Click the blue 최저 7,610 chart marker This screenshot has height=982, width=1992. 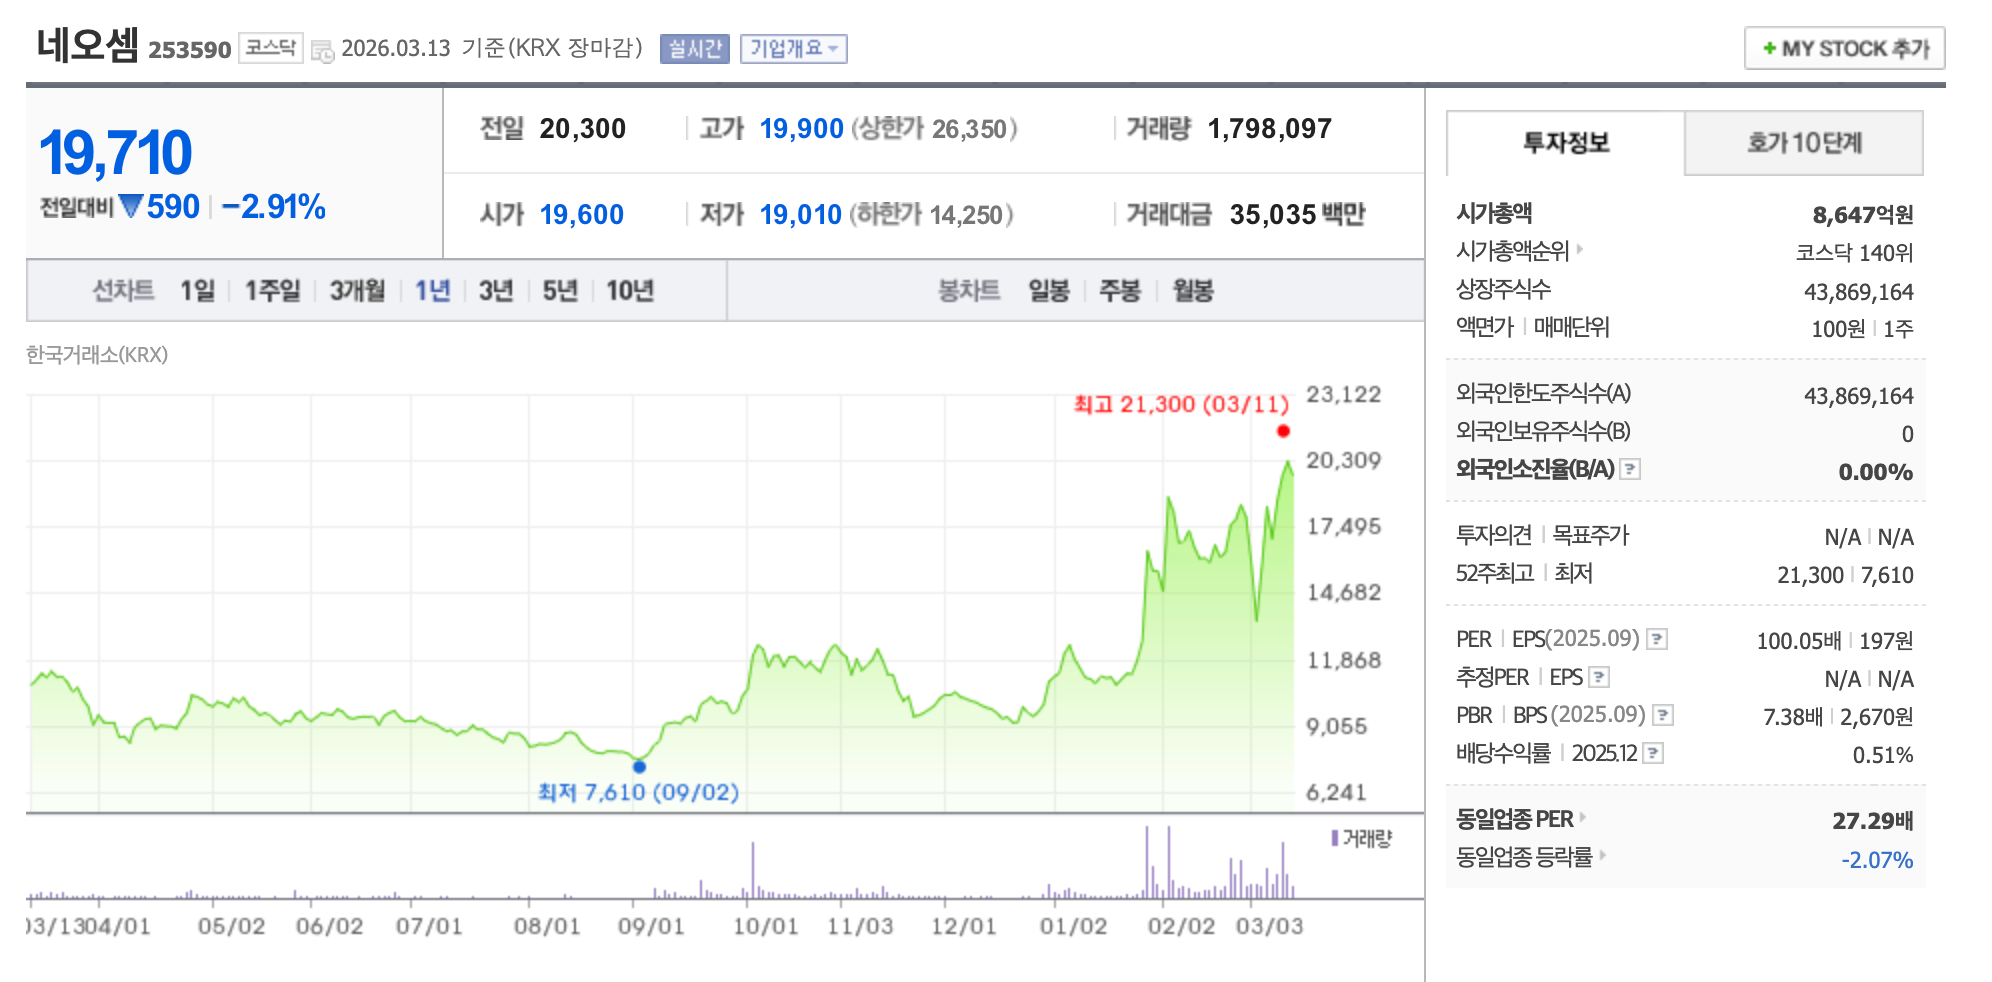click(x=639, y=767)
